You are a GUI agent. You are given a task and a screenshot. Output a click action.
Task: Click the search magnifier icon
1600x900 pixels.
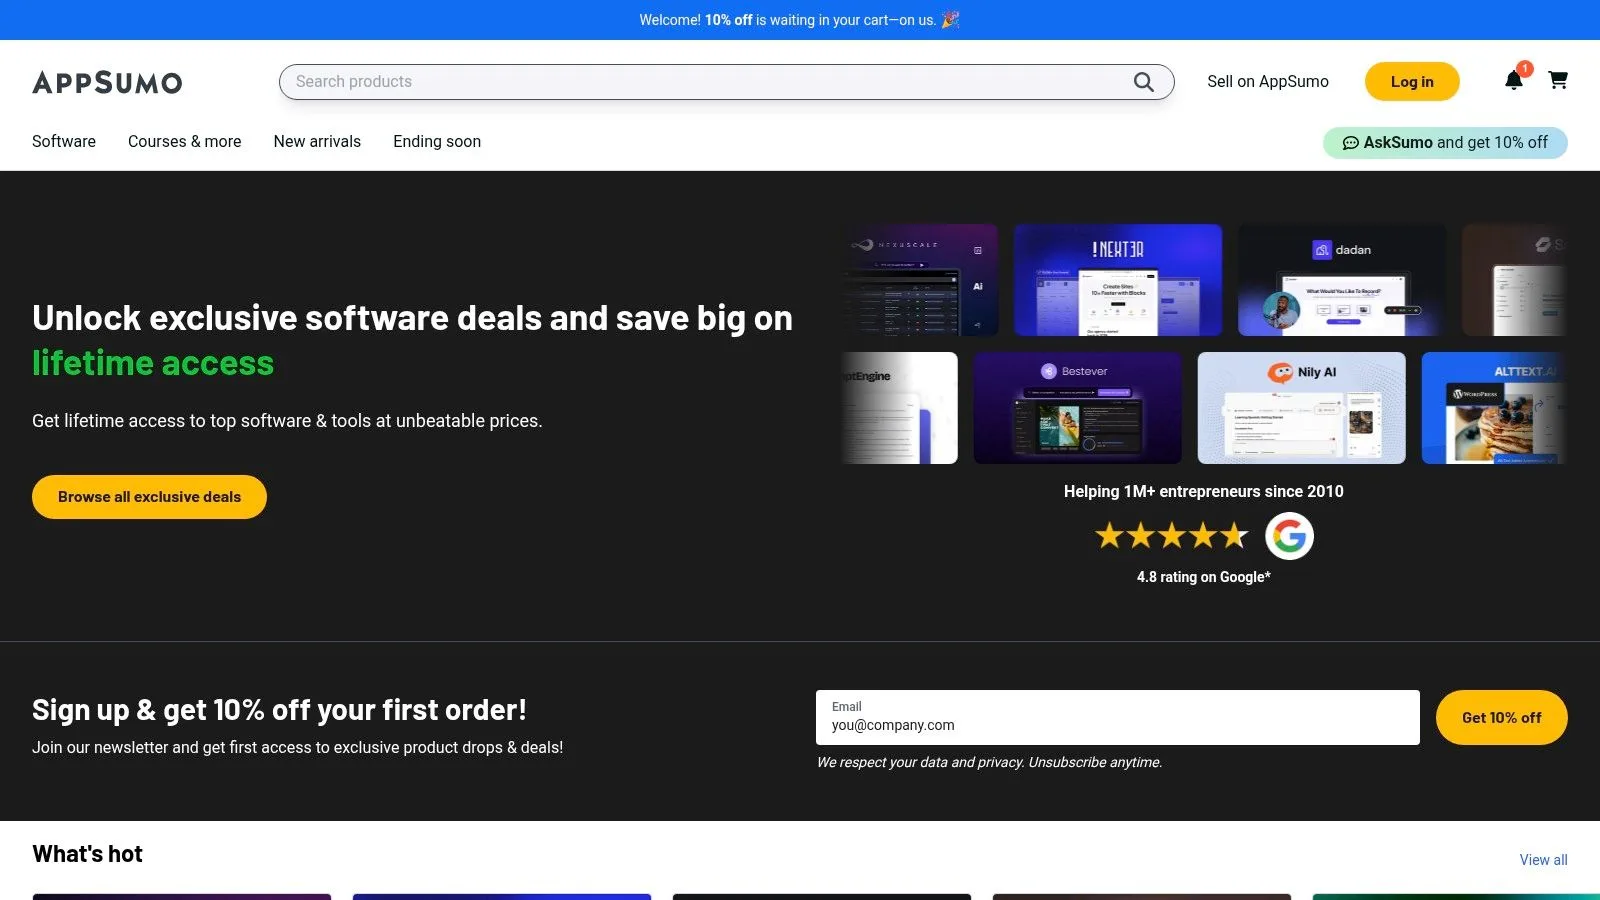pos(1143,82)
